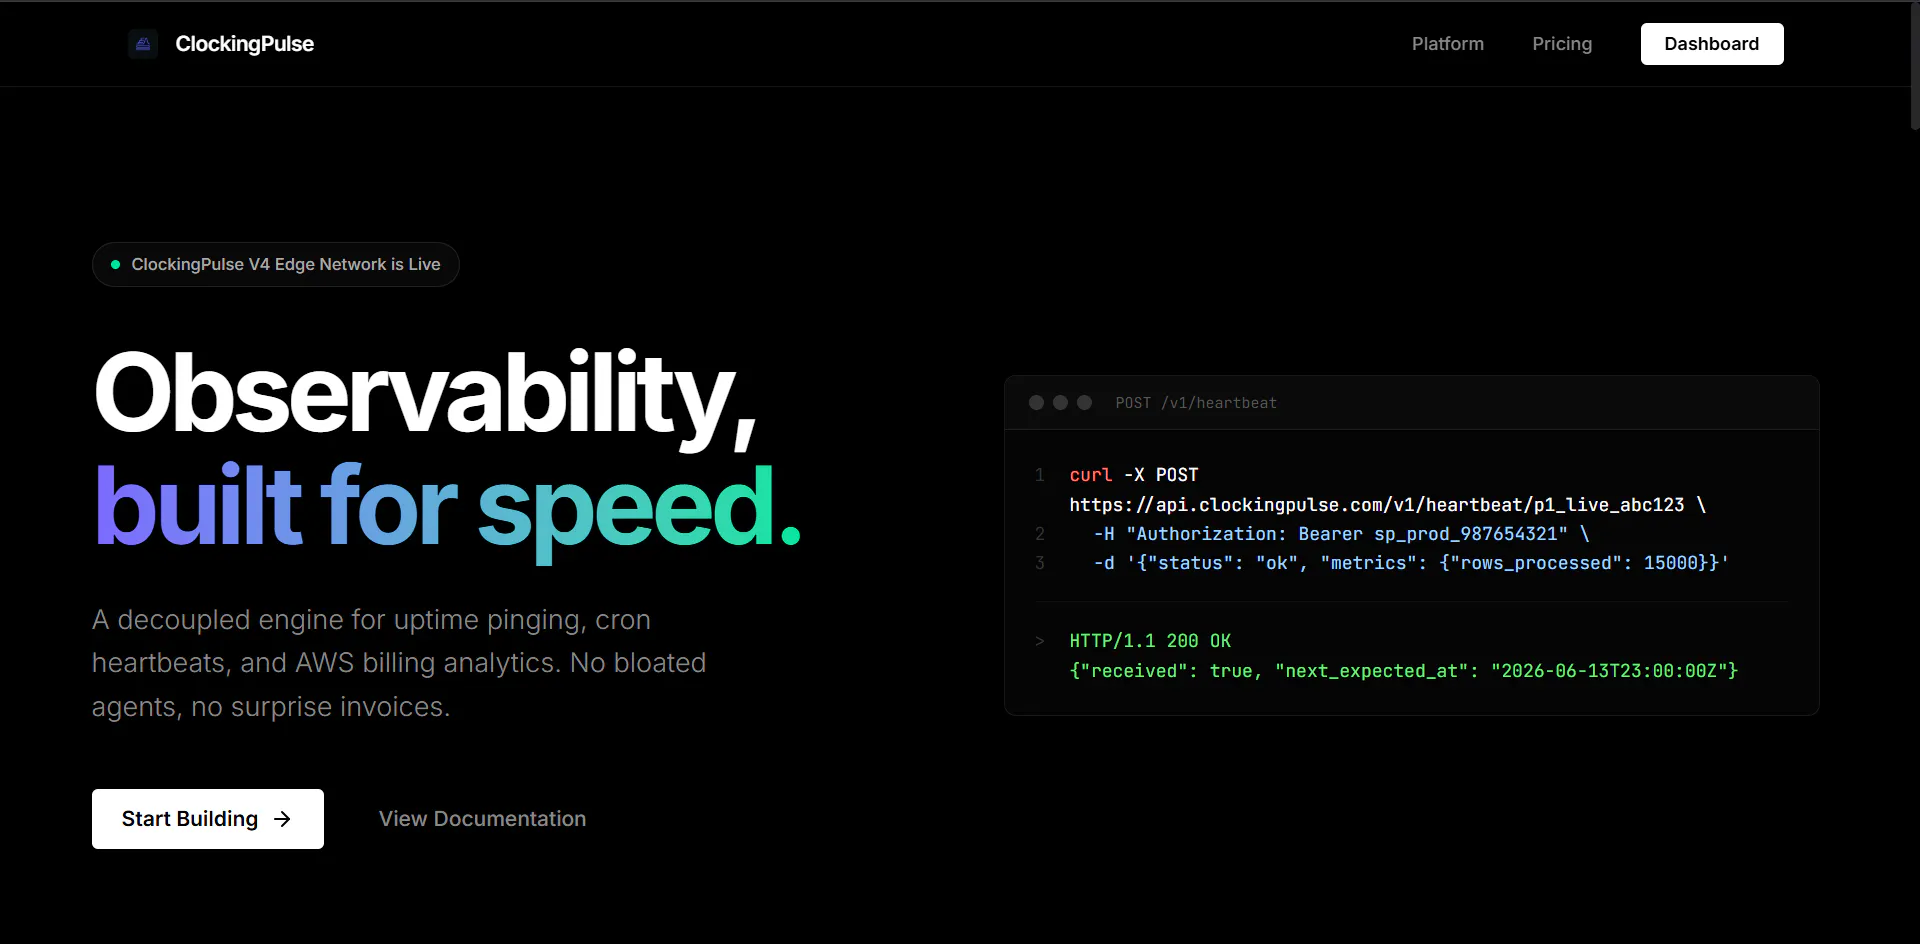This screenshot has height=944, width=1920.
Task: Open the Pricing page link
Action: point(1562,44)
